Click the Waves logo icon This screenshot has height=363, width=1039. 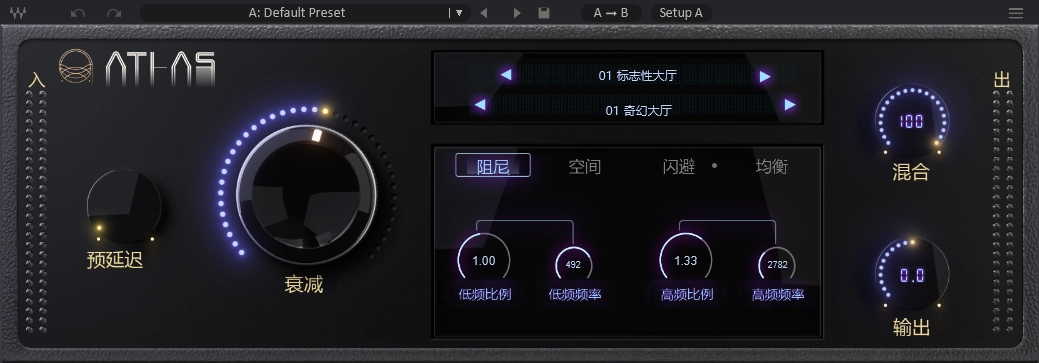(18, 13)
